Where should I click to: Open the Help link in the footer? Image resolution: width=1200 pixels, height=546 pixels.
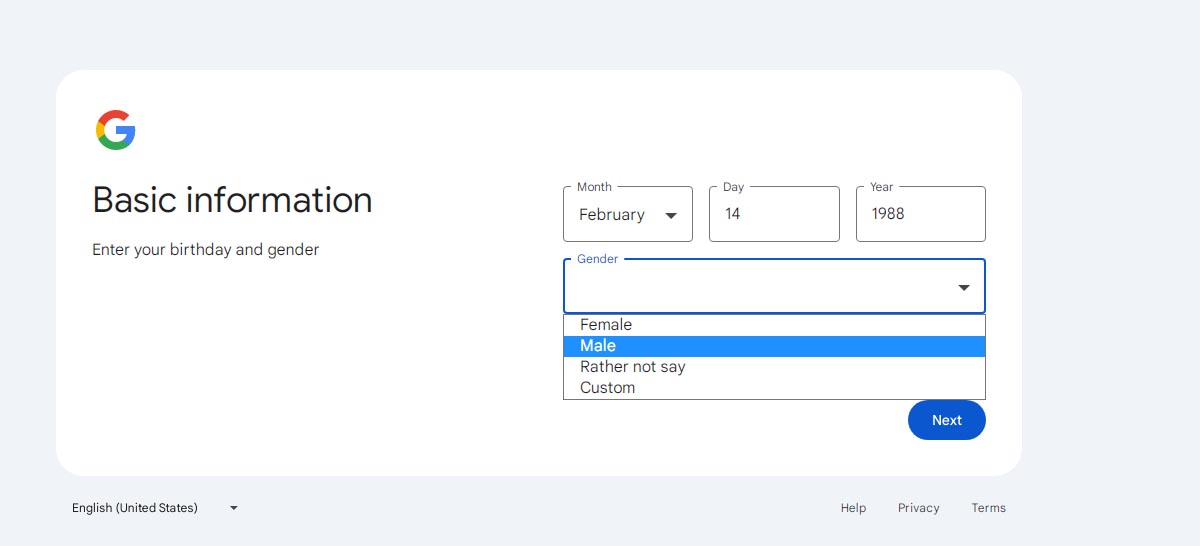[x=853, y=508]
